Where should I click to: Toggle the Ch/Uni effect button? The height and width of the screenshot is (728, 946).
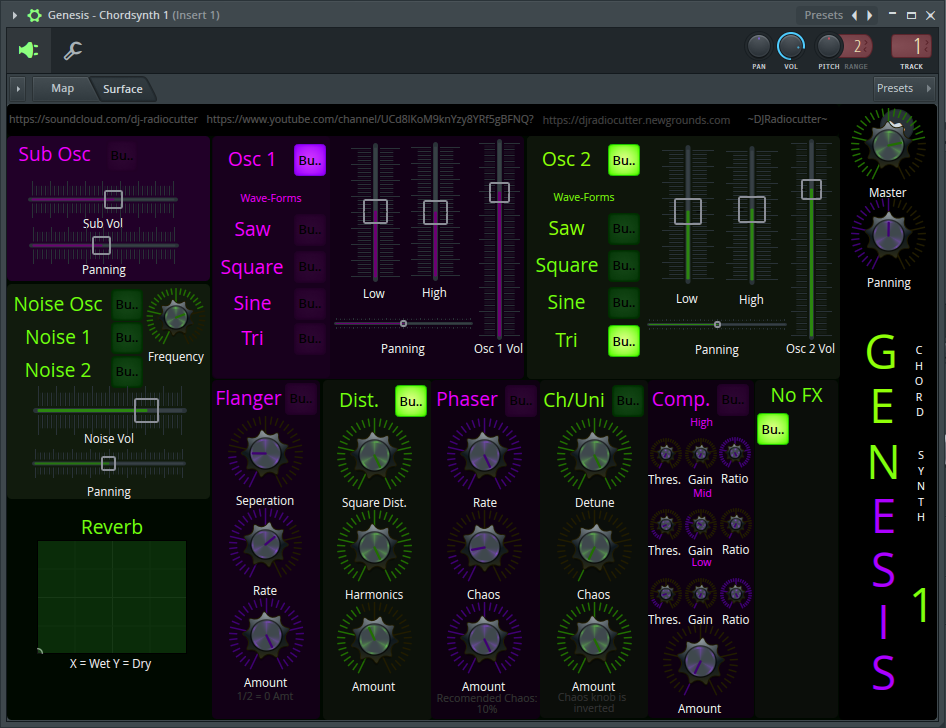[627, 401]
